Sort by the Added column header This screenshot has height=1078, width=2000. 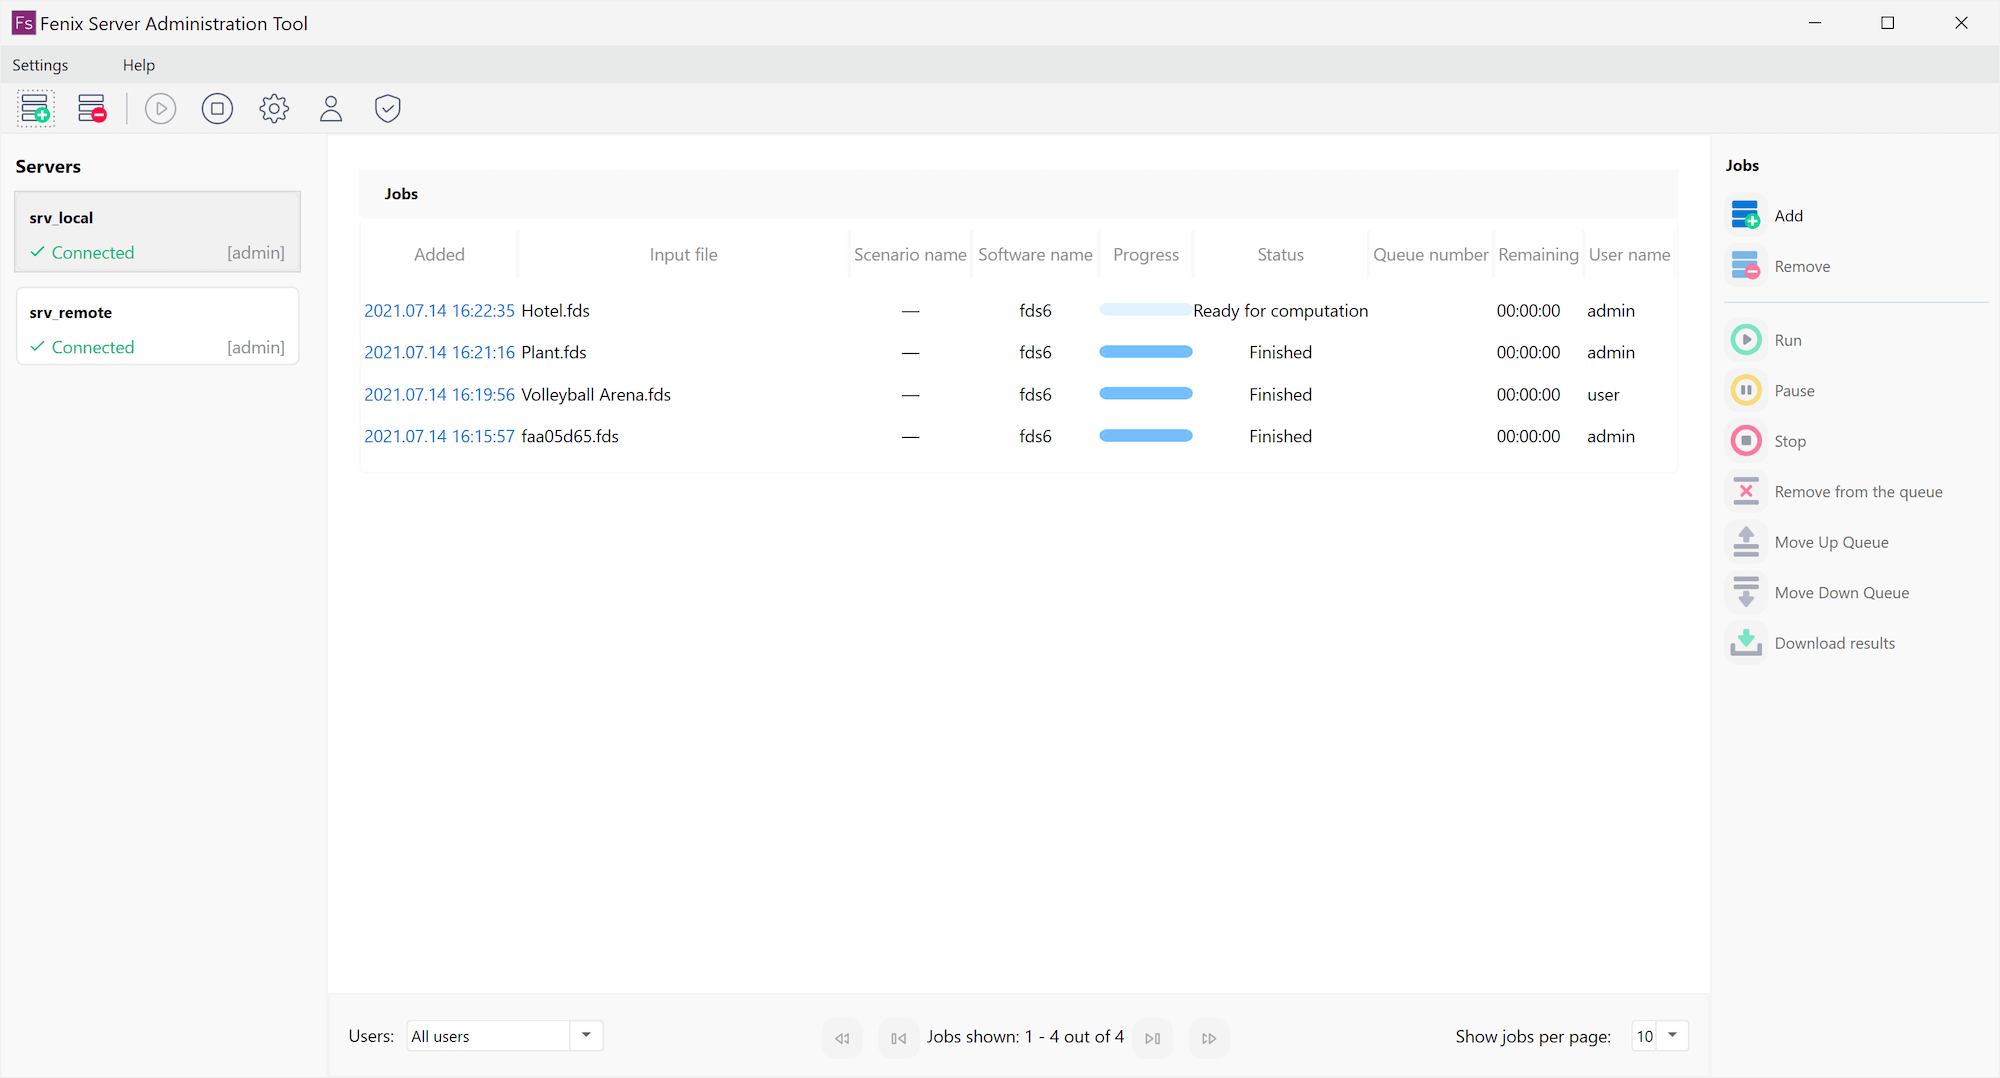click(x=439, y=254)
